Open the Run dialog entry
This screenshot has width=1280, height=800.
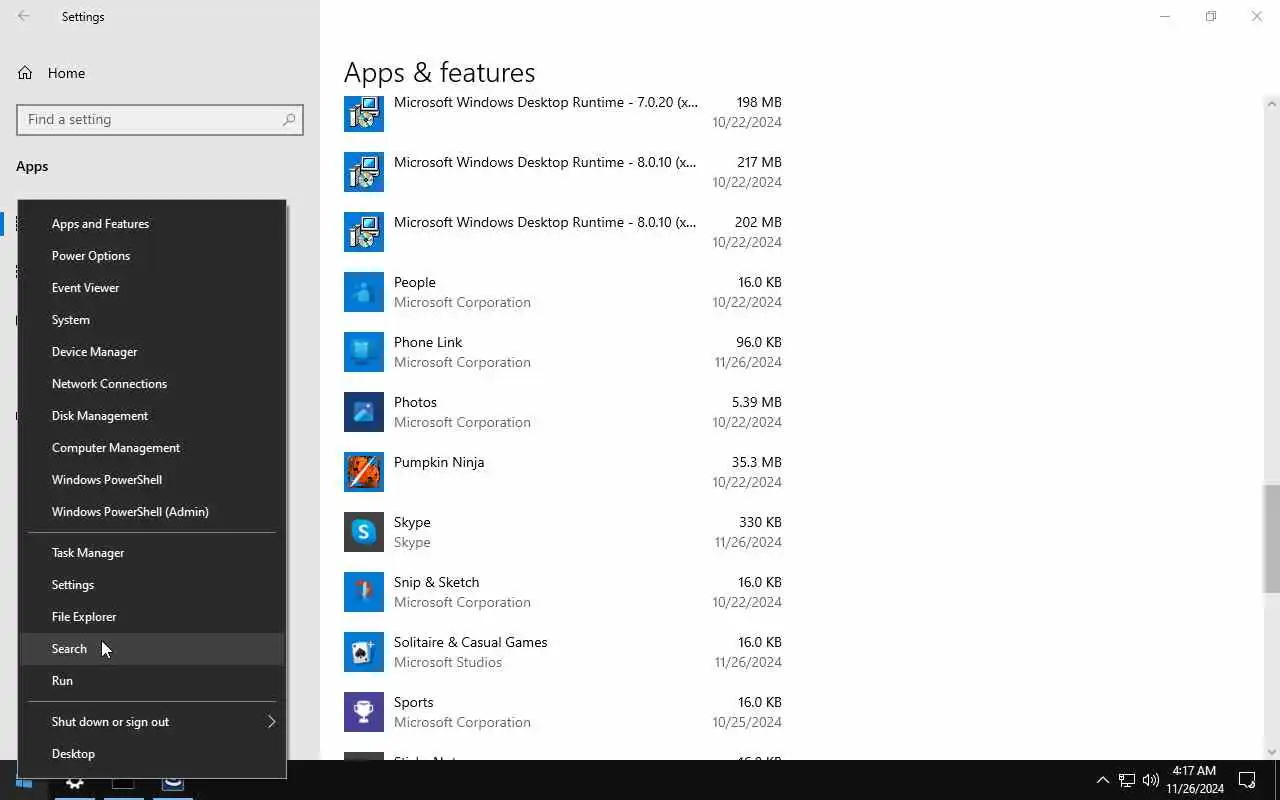(152, 681)
